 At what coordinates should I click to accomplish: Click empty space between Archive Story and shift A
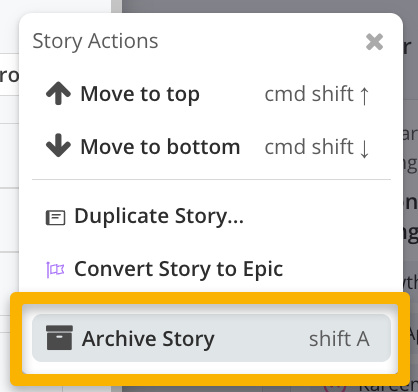[262, 338]
